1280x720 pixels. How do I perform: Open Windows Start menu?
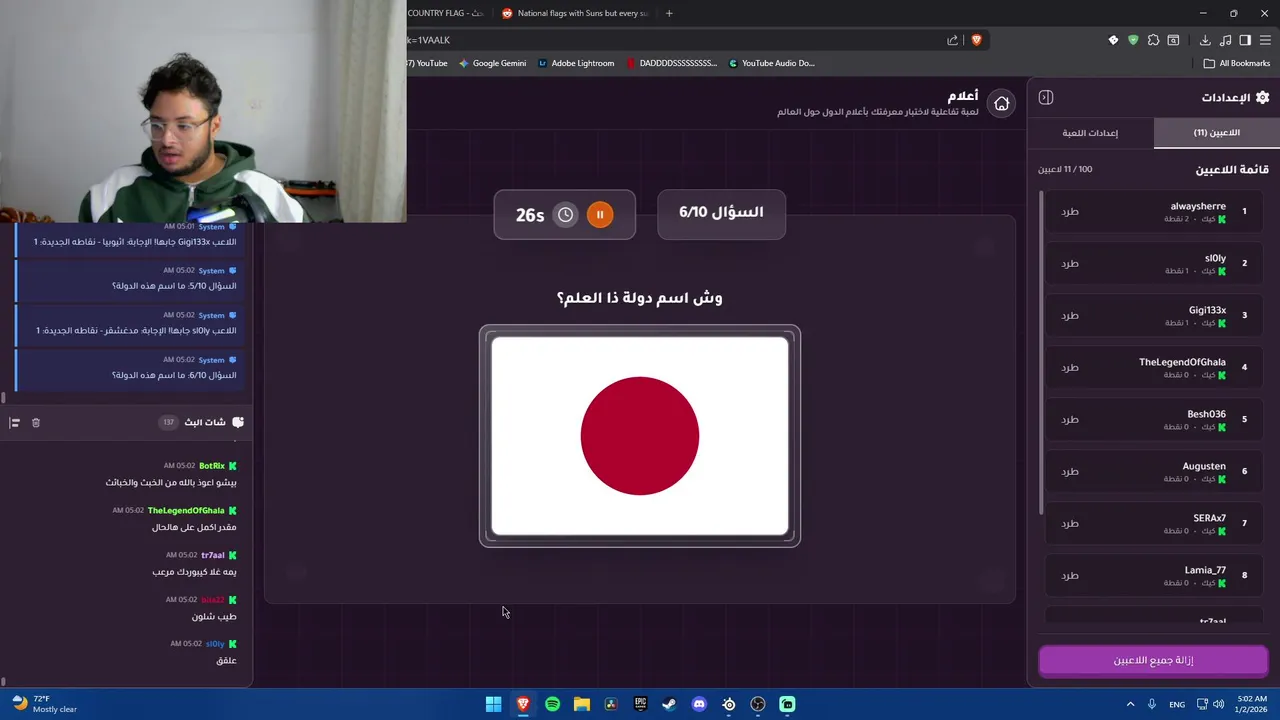pos(493,704)
